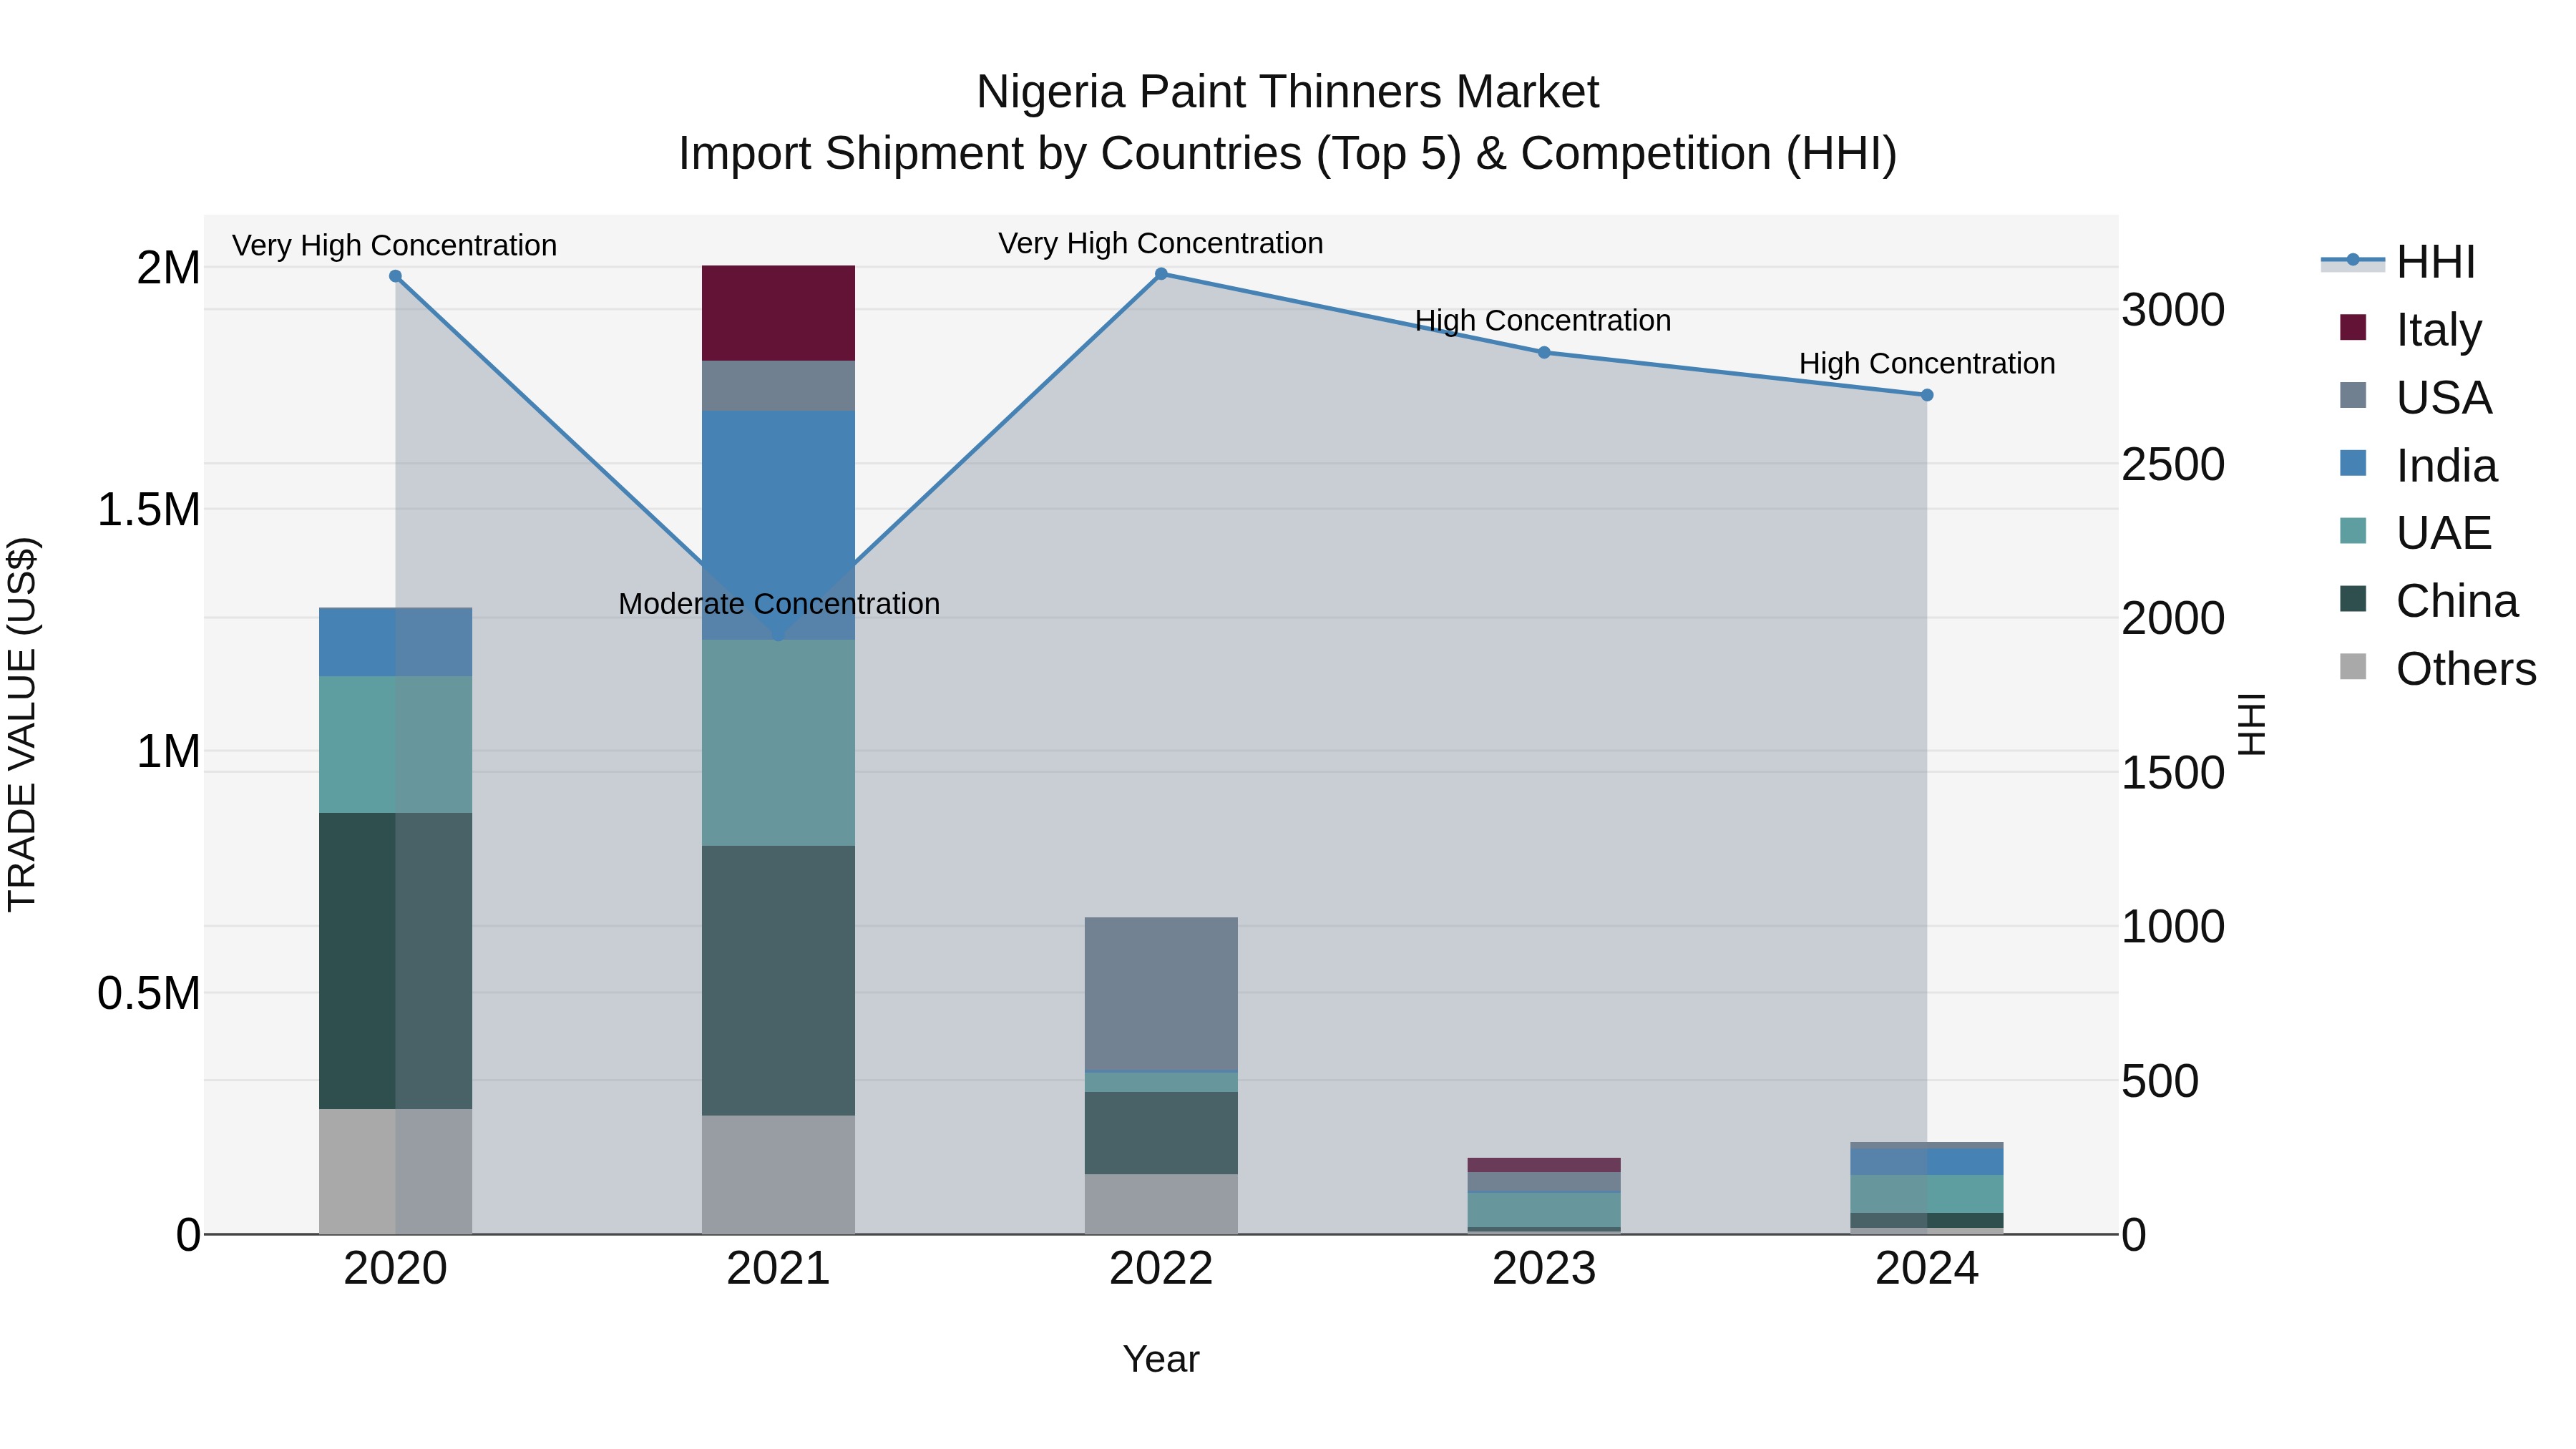Viewport: 2576px width, 1449px height.
Task: Click the Others gray color swatch
Action: 2353,666
